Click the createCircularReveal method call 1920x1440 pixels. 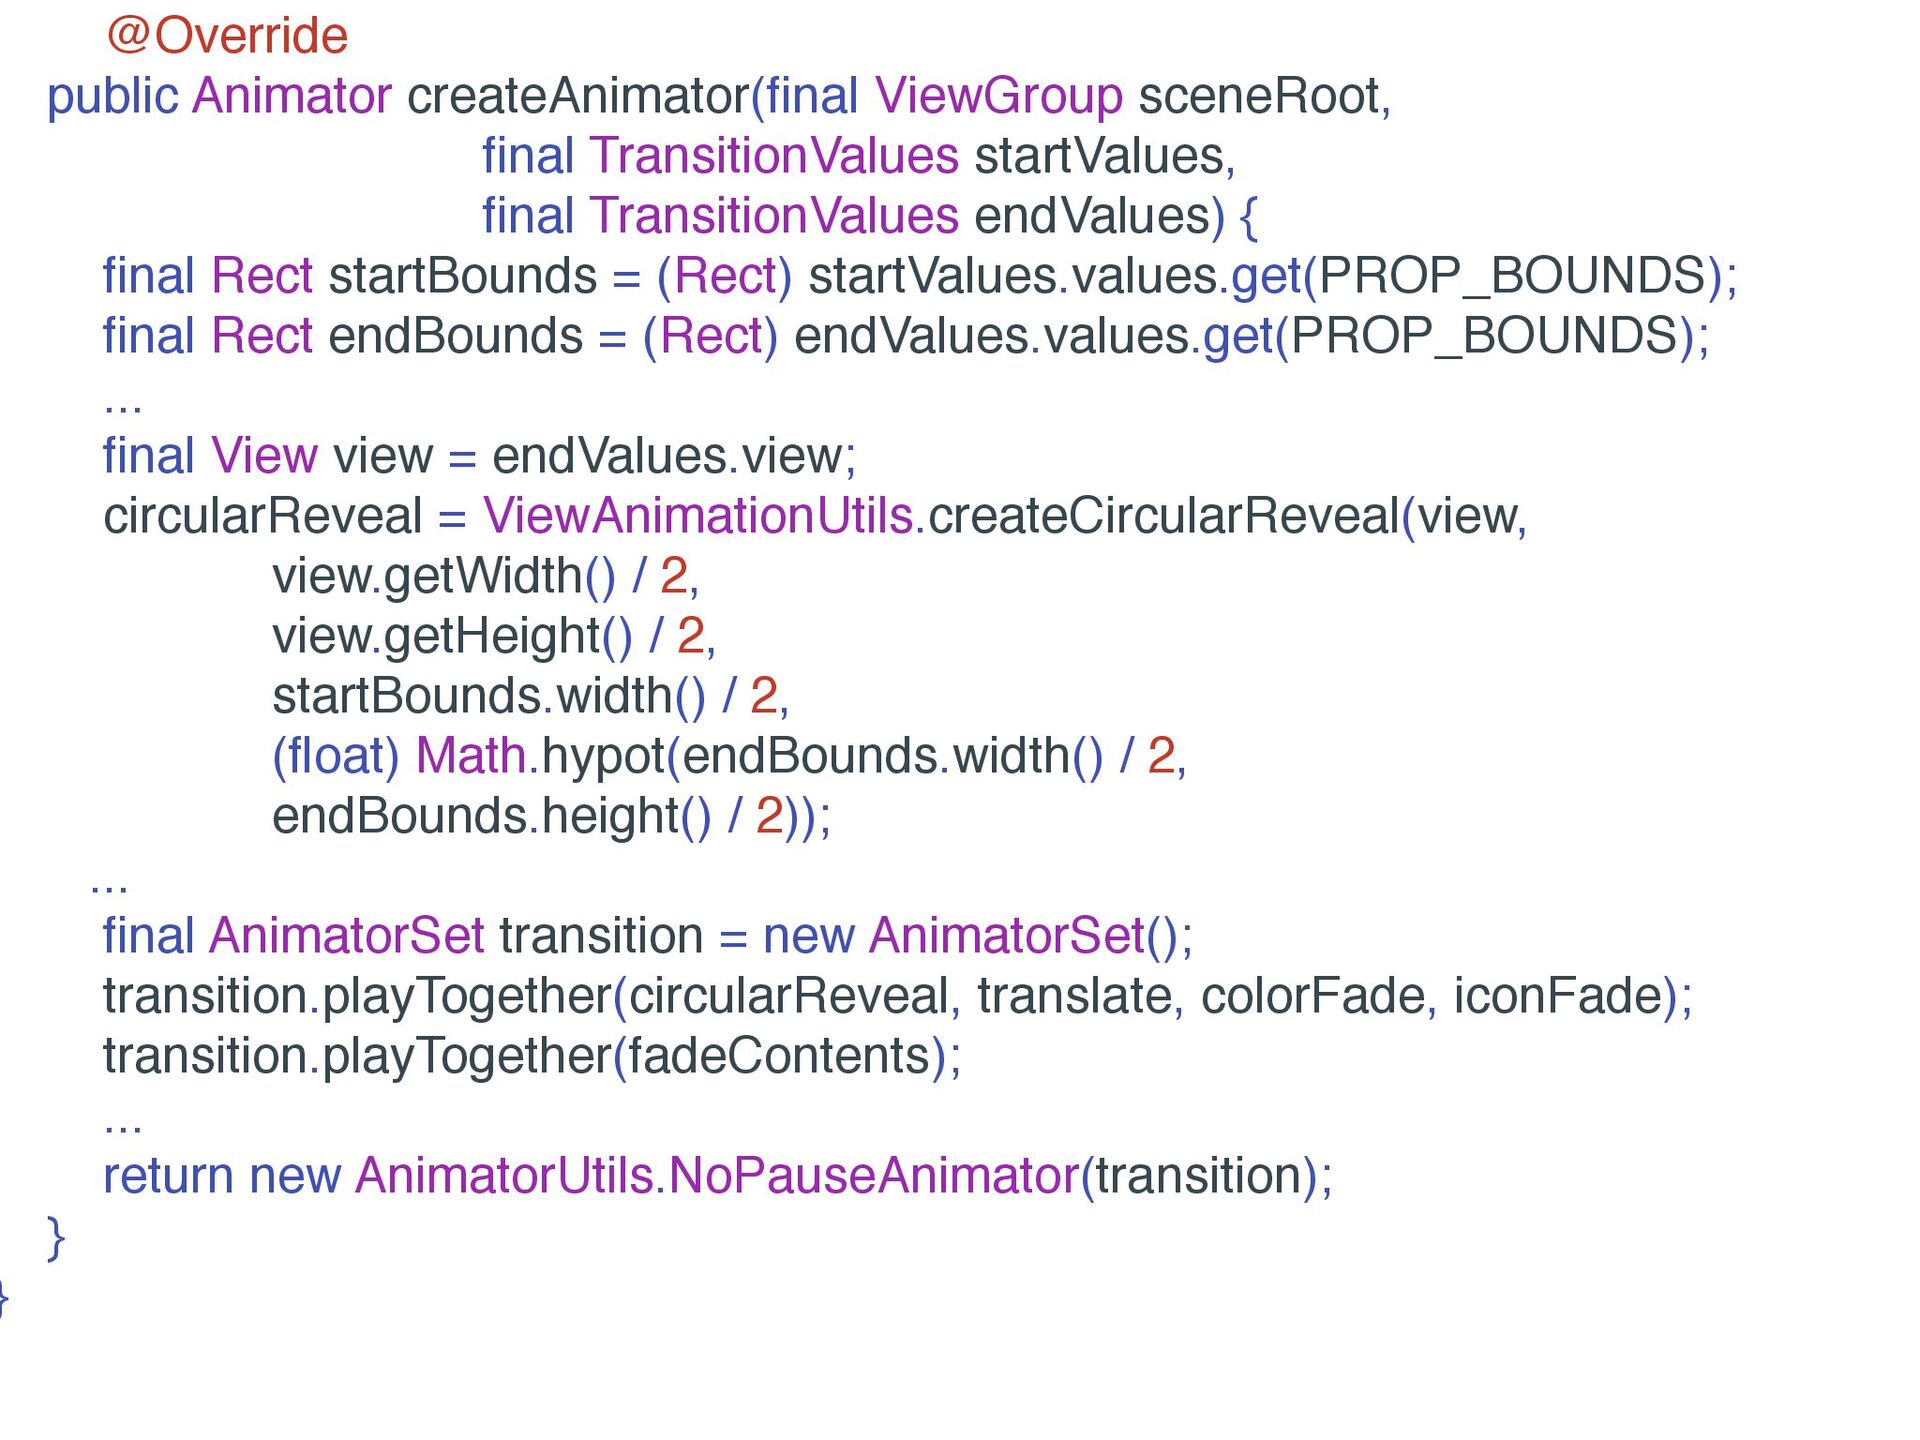[x=1163, y=516]
